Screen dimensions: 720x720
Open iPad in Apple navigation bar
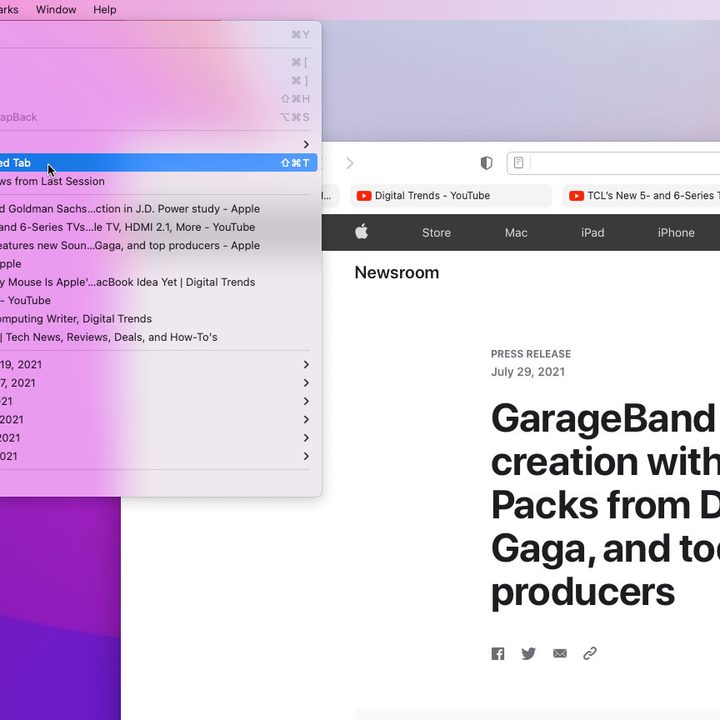click(593, 233)
